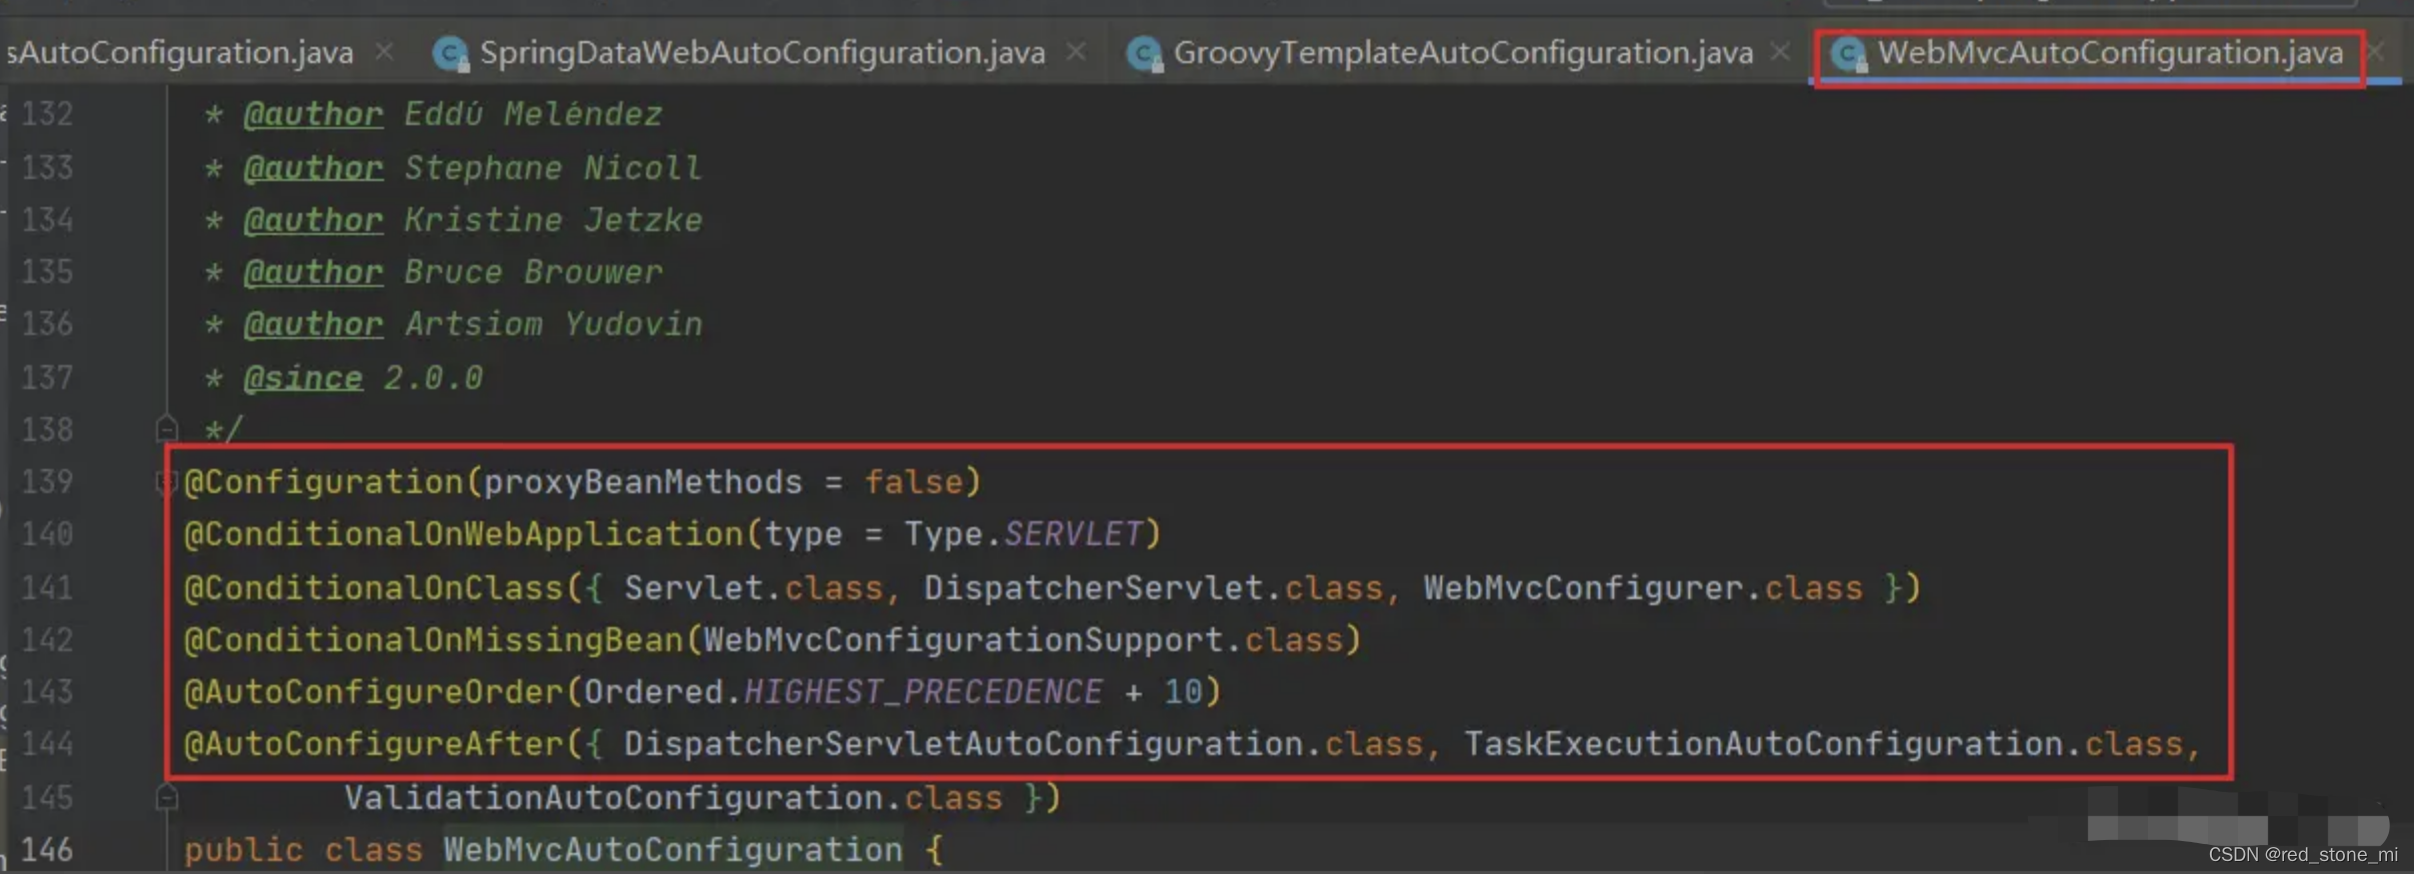
Task: Select the partially visible sAutoConfiguration.java tab
Action: (180, 52)
